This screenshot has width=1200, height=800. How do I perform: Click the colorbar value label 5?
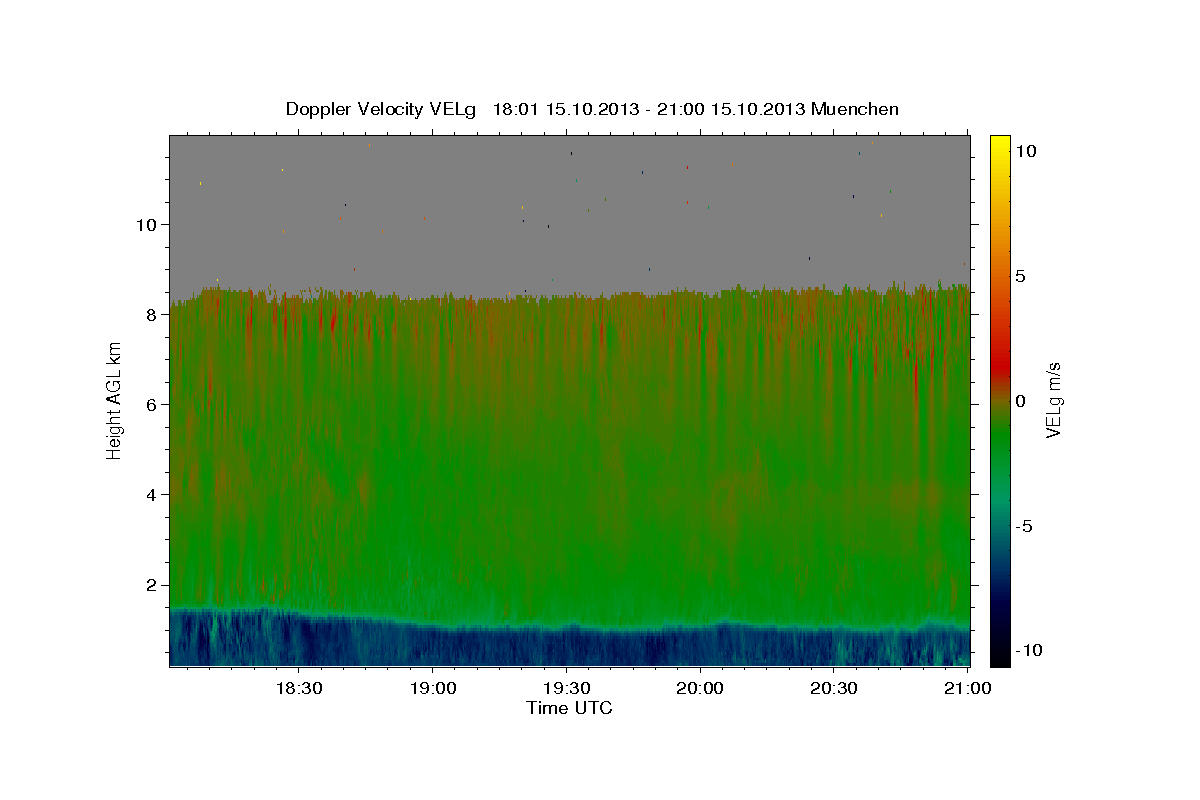tap(1020, 276)
